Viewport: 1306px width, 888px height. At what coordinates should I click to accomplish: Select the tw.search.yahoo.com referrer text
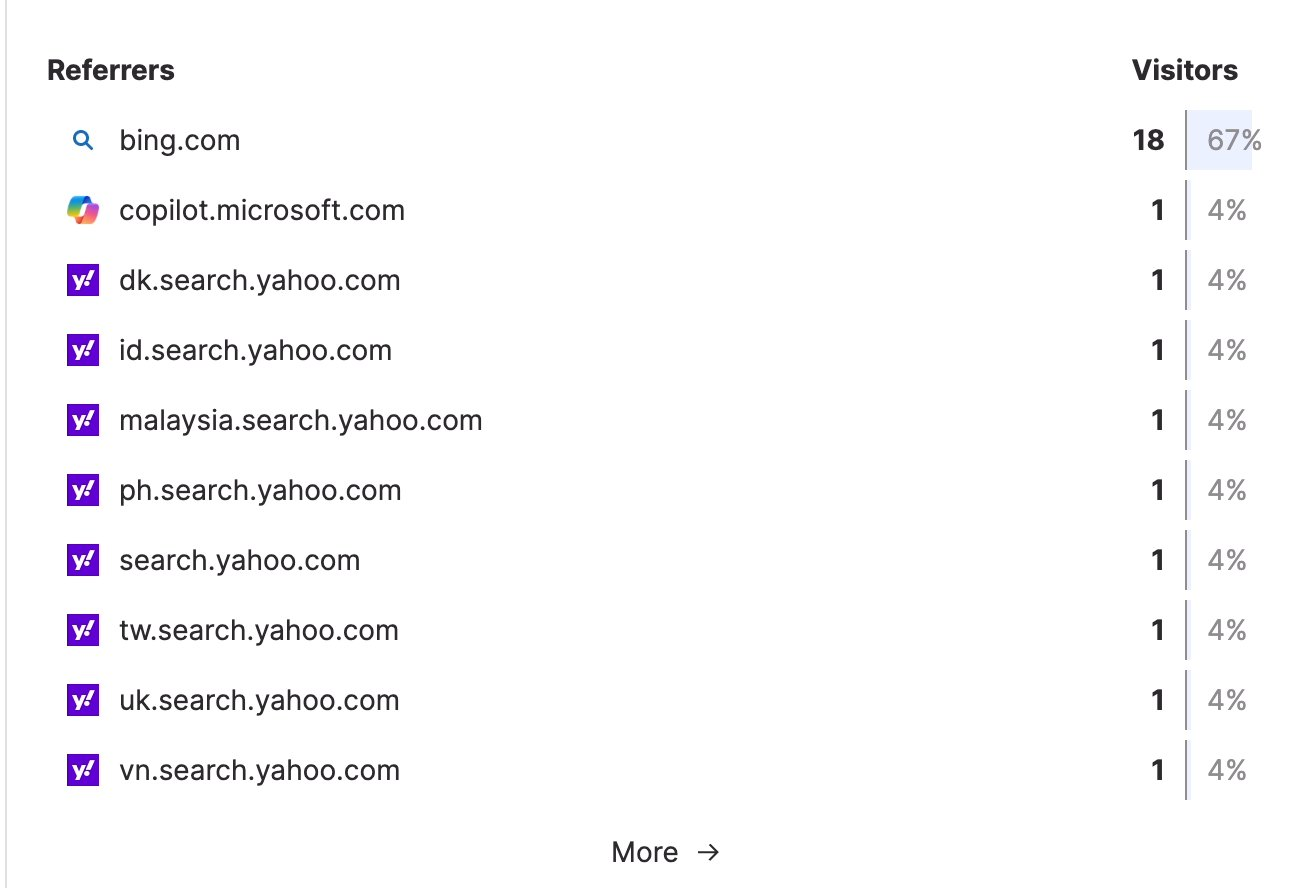(259, 631)
